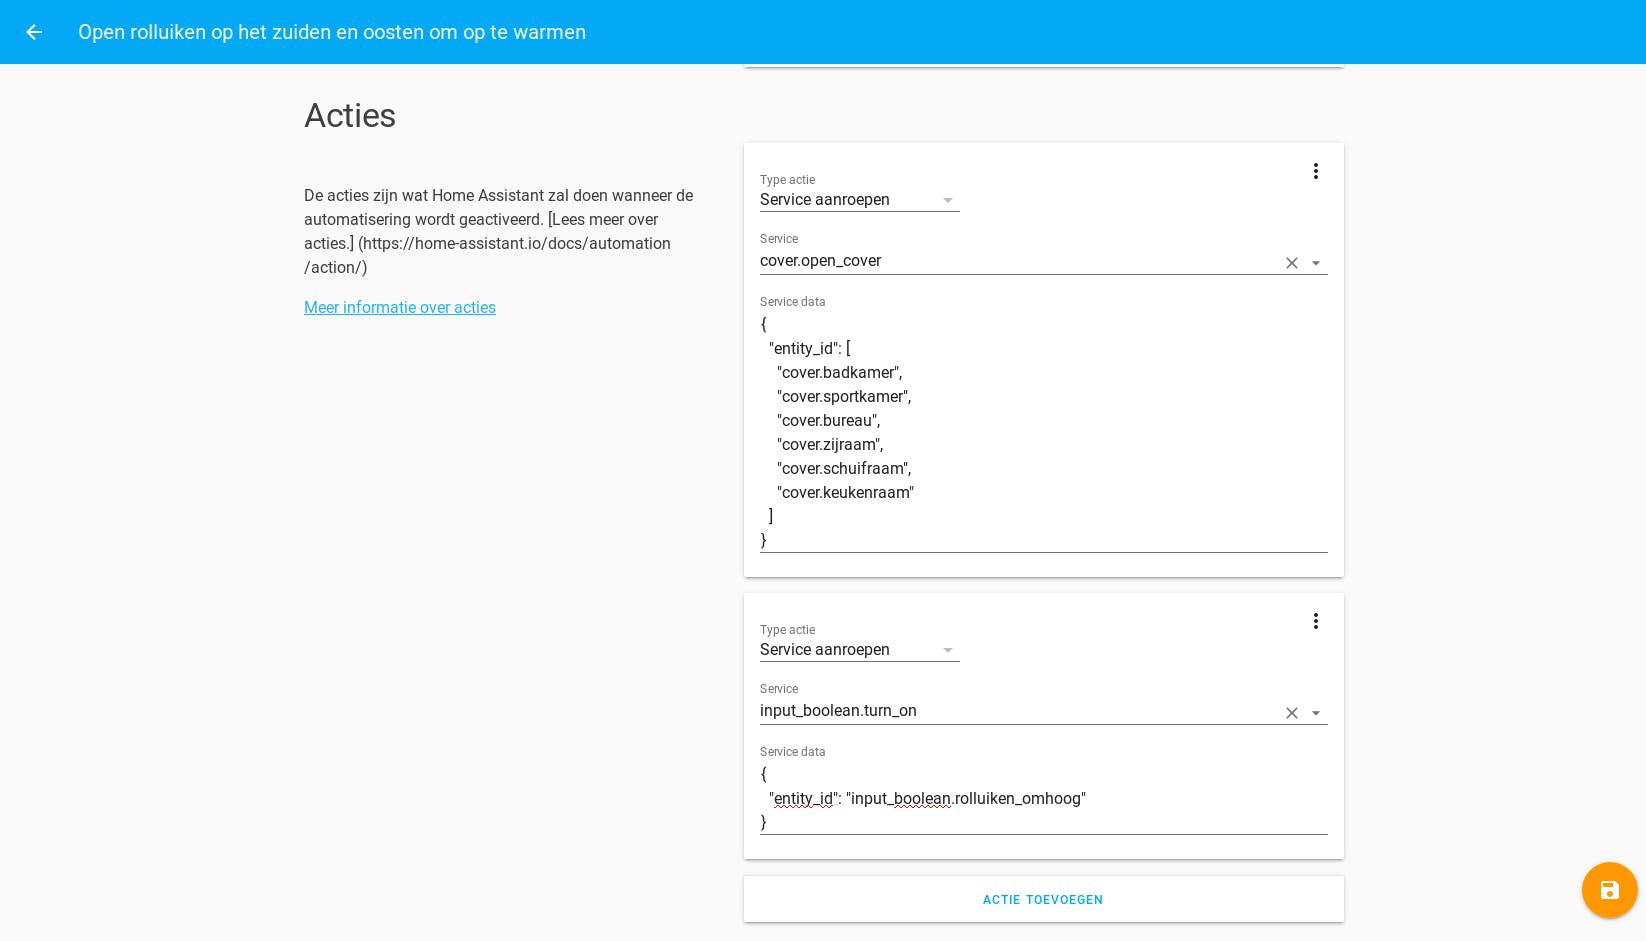Clear the cover.open_cover service field
Image resolution: width=1646 pixels, height=941 pixels.
[x=1292, y=263]
